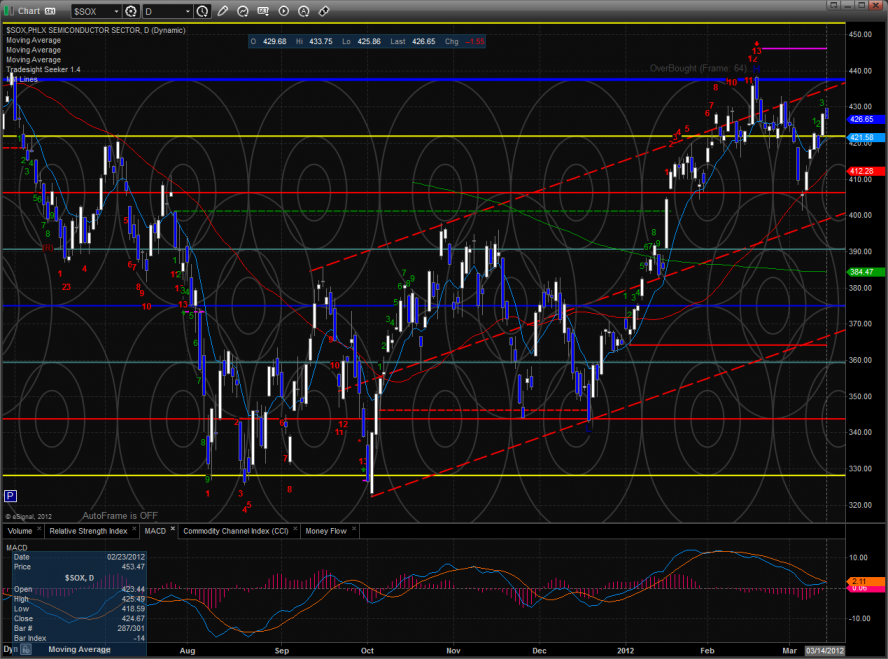888x659 pixels.
Task: Switch to Relative Strength Index tab
Action: (90, 531)
